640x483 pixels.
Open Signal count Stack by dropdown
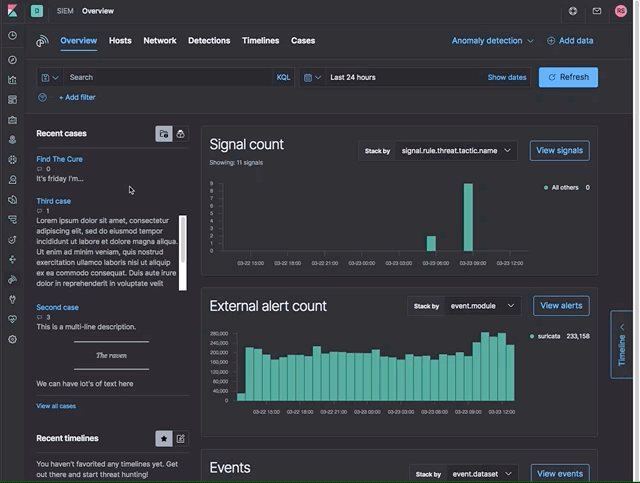456,151
